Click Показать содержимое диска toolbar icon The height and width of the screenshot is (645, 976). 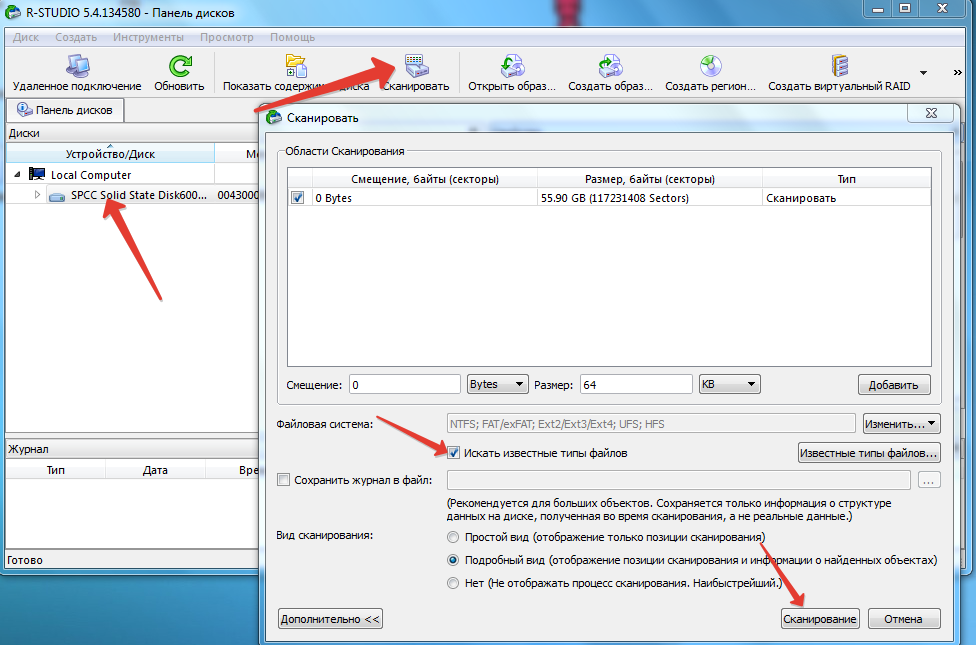point(296,66)
